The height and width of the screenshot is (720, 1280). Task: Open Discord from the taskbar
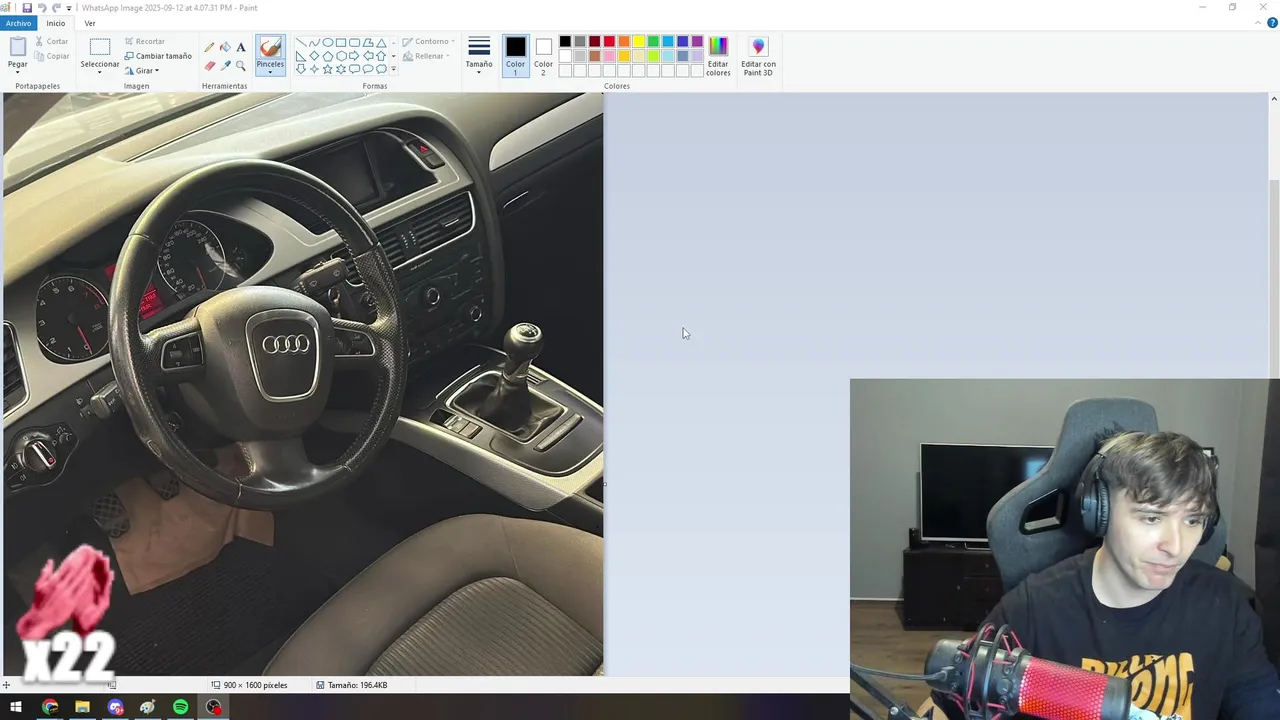tap(115, 707)
